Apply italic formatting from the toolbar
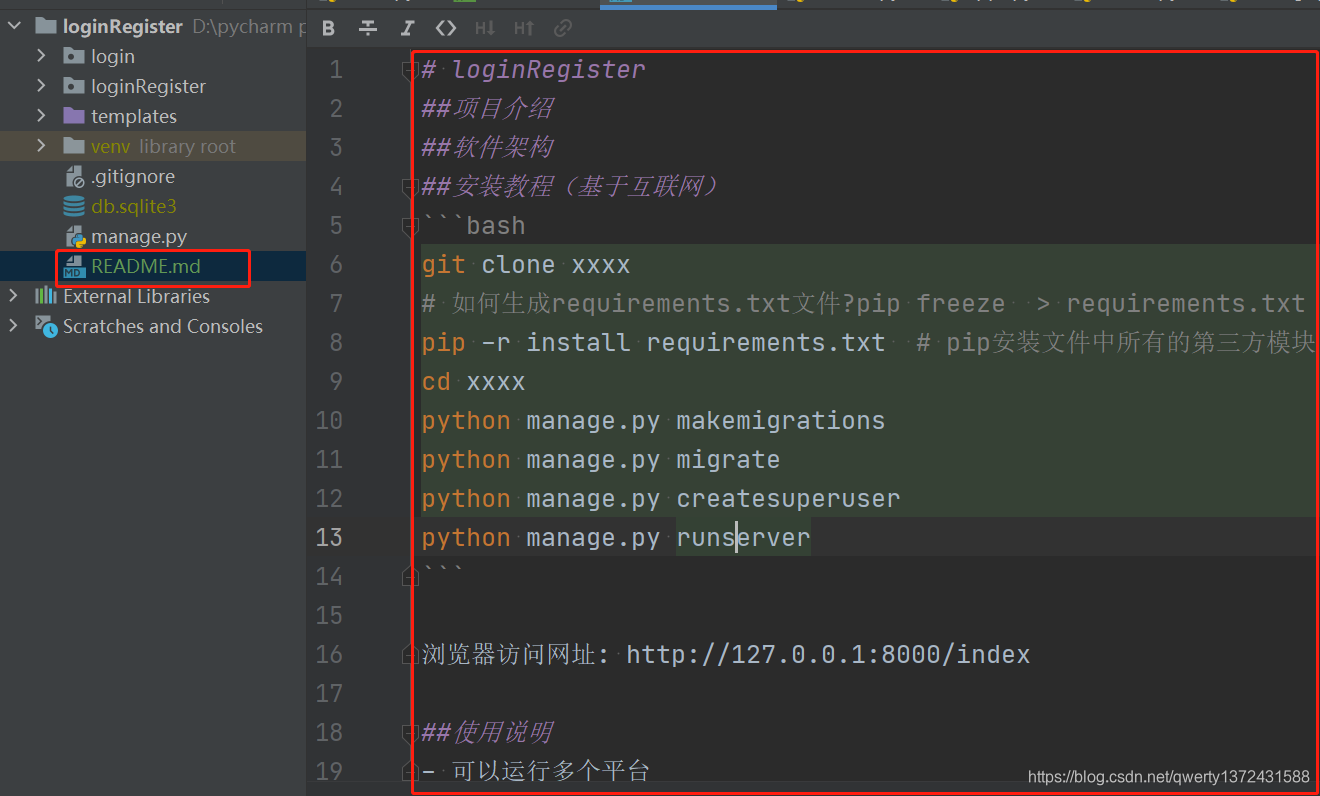The height and width of the screenshot is (796, 1320). tap(407, 28)
